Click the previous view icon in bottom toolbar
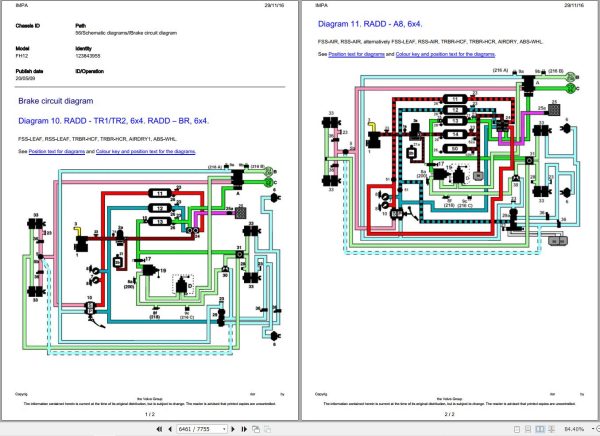The height and width of the screenshot is (436, 600). [x=256, y=429]
